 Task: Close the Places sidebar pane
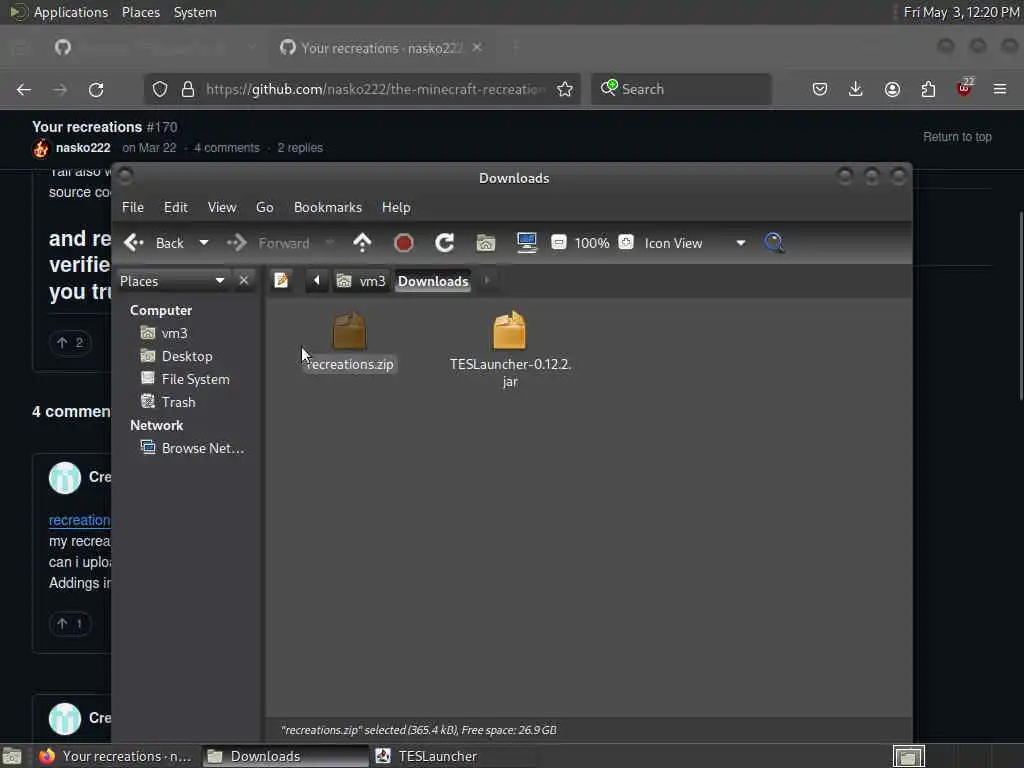click(244, 281)
